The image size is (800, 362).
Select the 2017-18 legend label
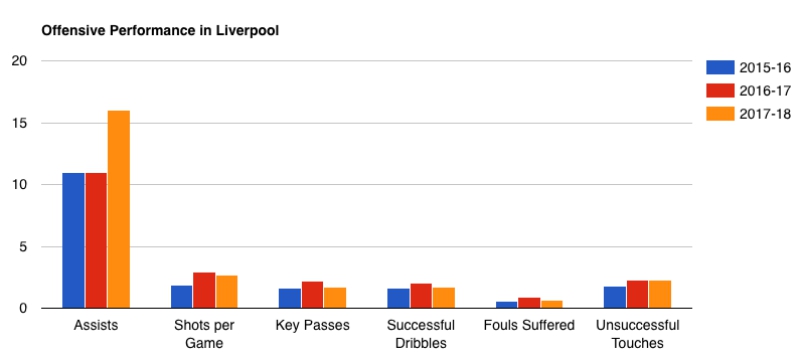tap(765, 114)
